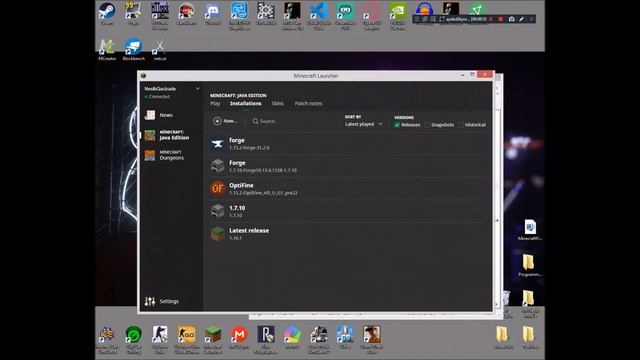Click the screen recorder pencil icon

(x=522, y=19)
